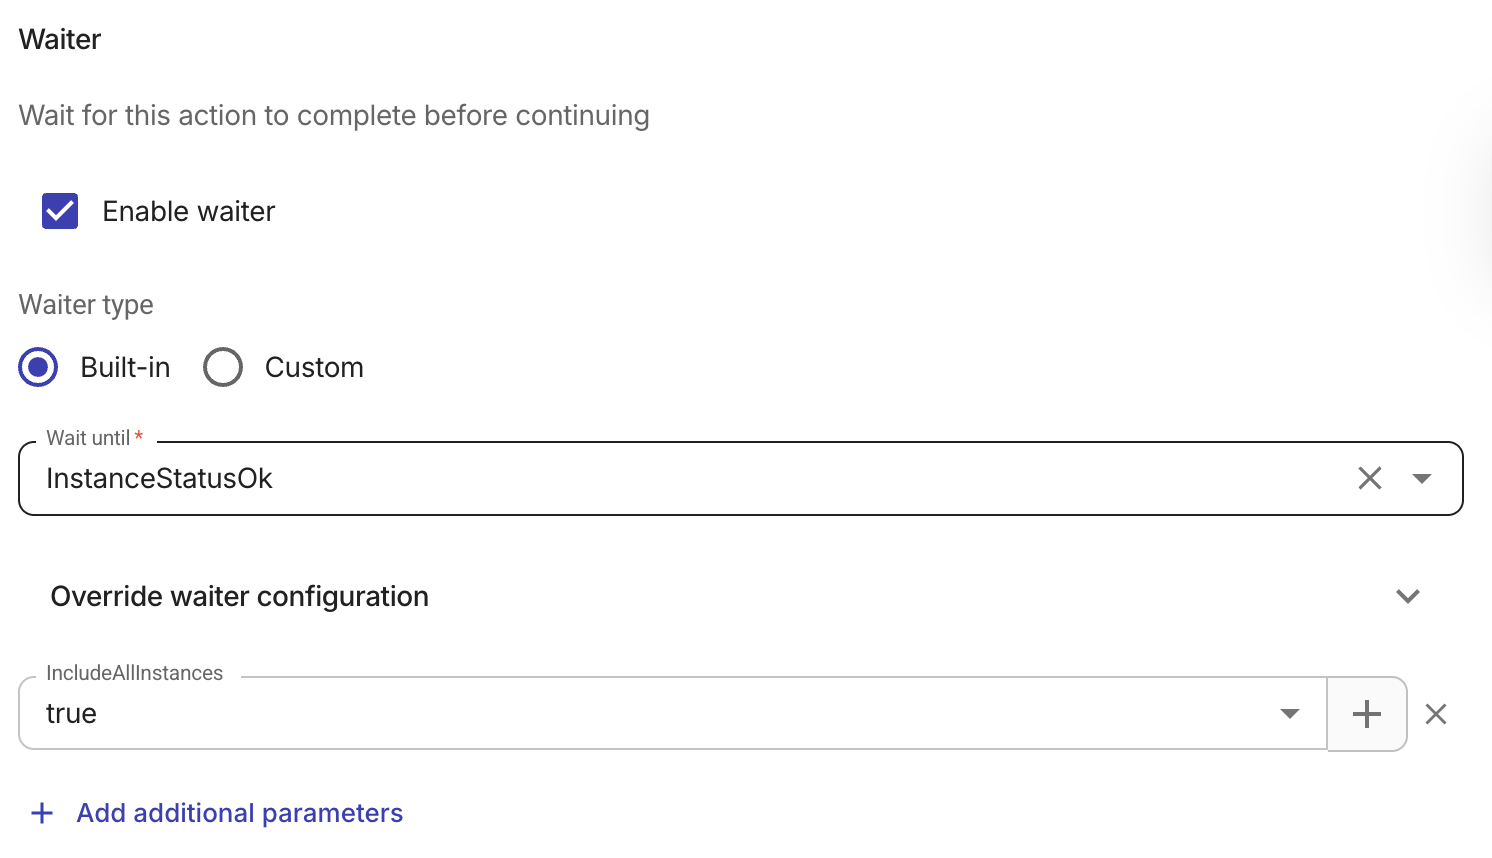Click the plus icon before Add additional parameters

click(42, 813)
